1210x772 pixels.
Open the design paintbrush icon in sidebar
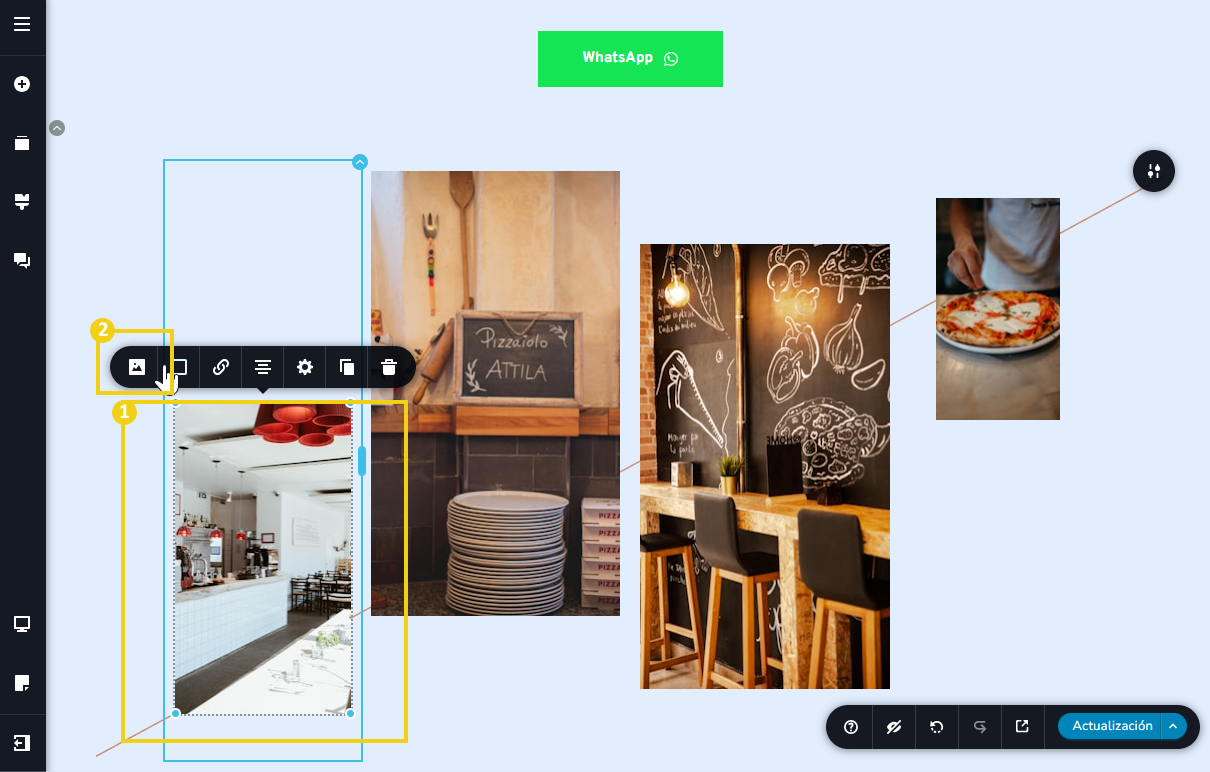(x=22, y=202)
